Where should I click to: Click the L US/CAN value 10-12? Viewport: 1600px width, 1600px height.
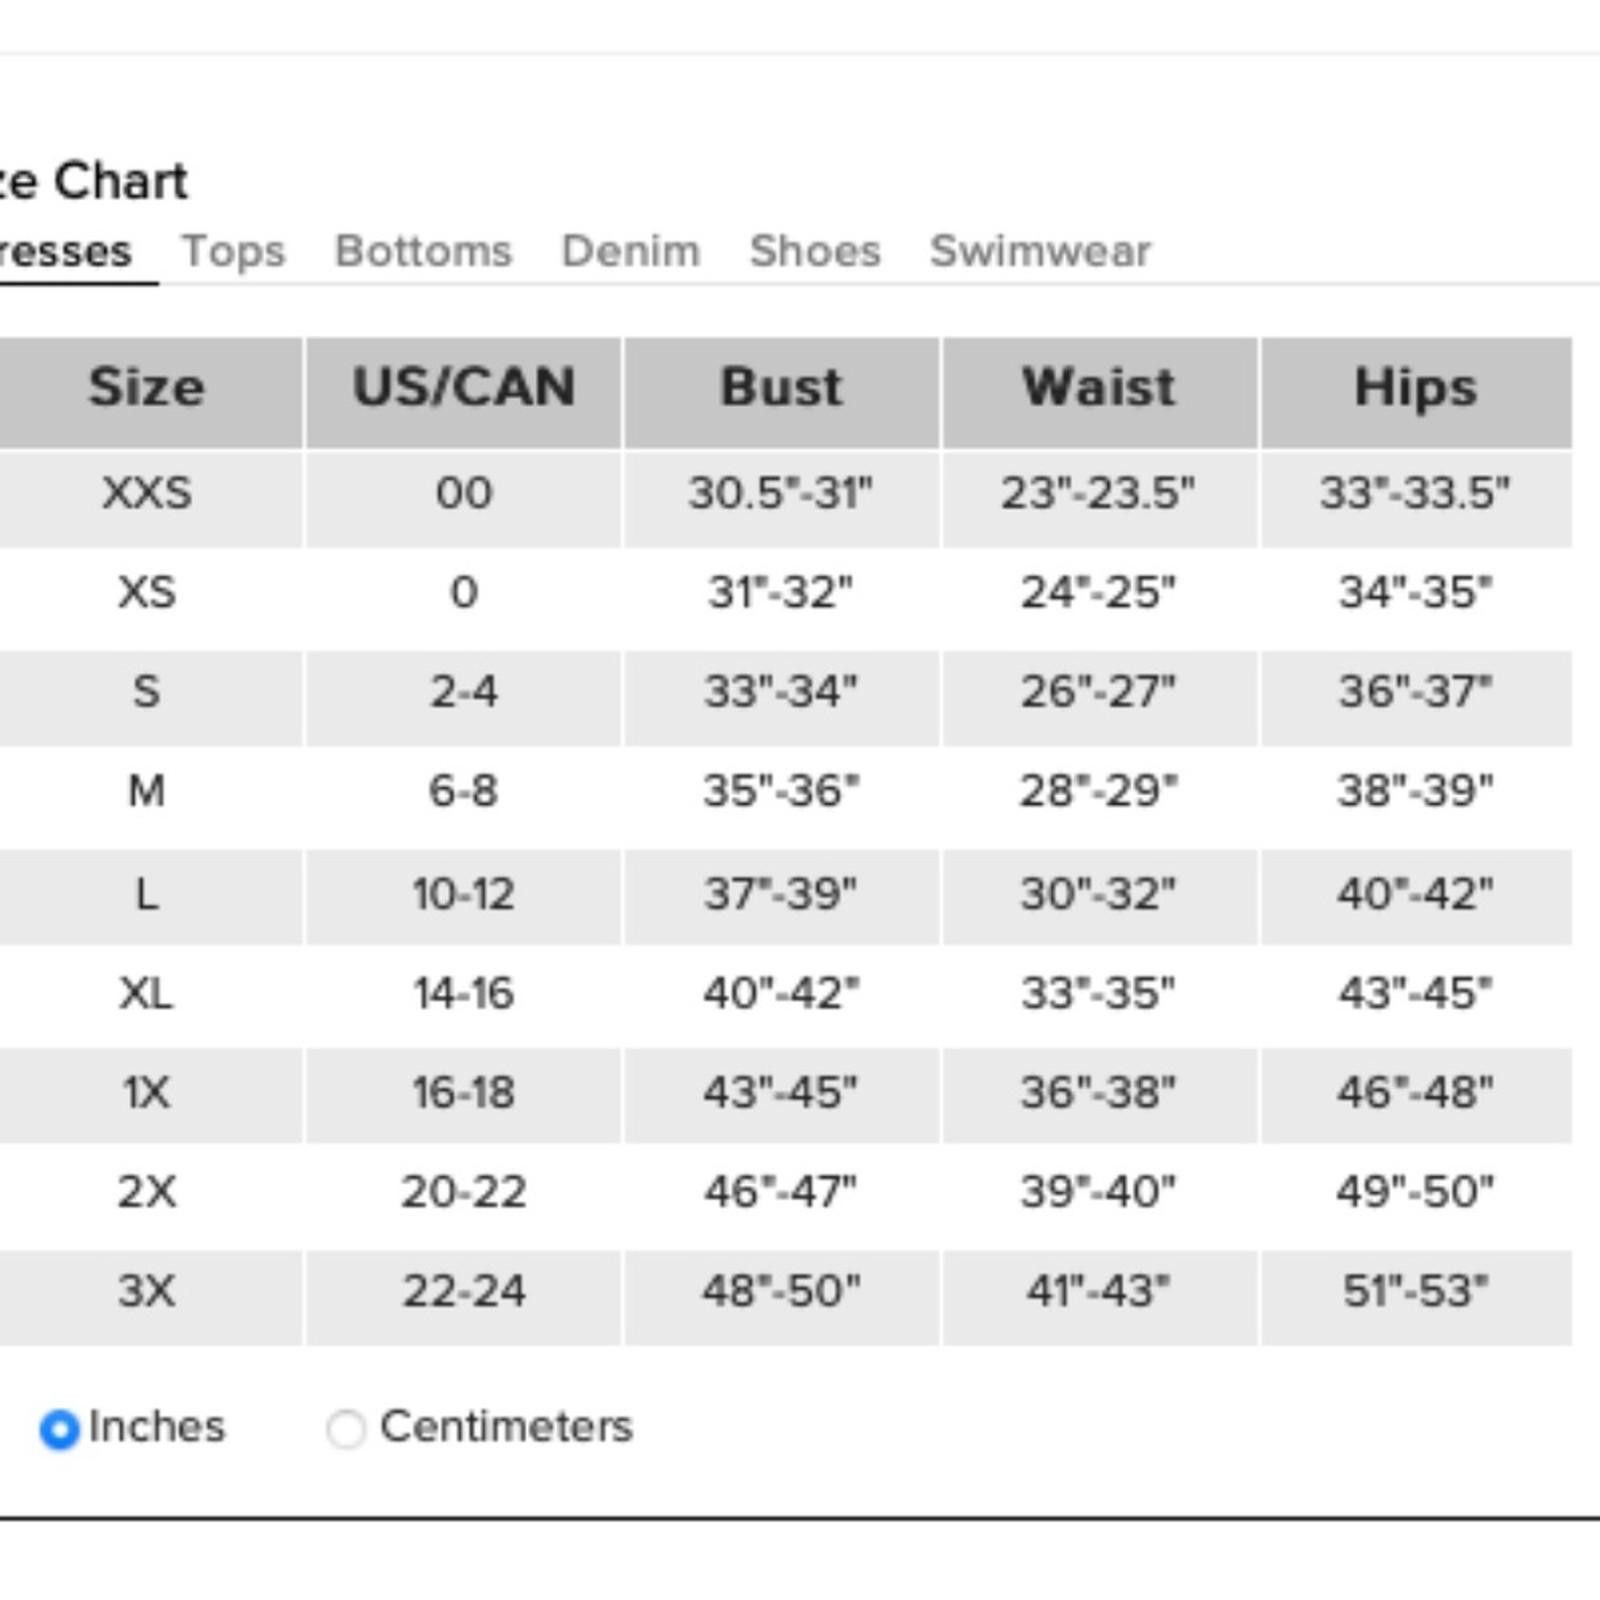(x=464, y=894)
